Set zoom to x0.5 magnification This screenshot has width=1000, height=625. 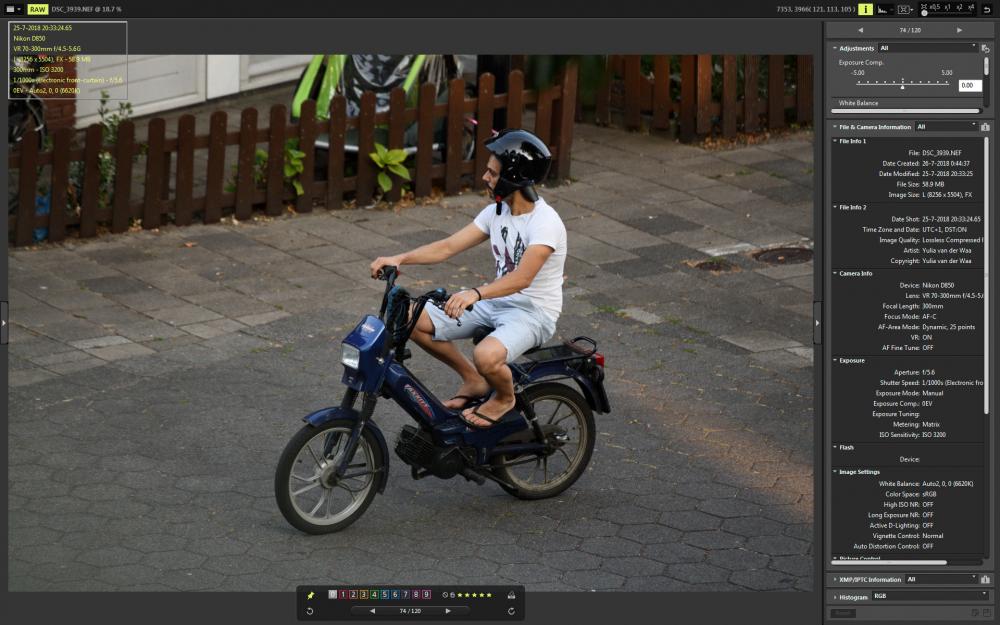point(935,8)
